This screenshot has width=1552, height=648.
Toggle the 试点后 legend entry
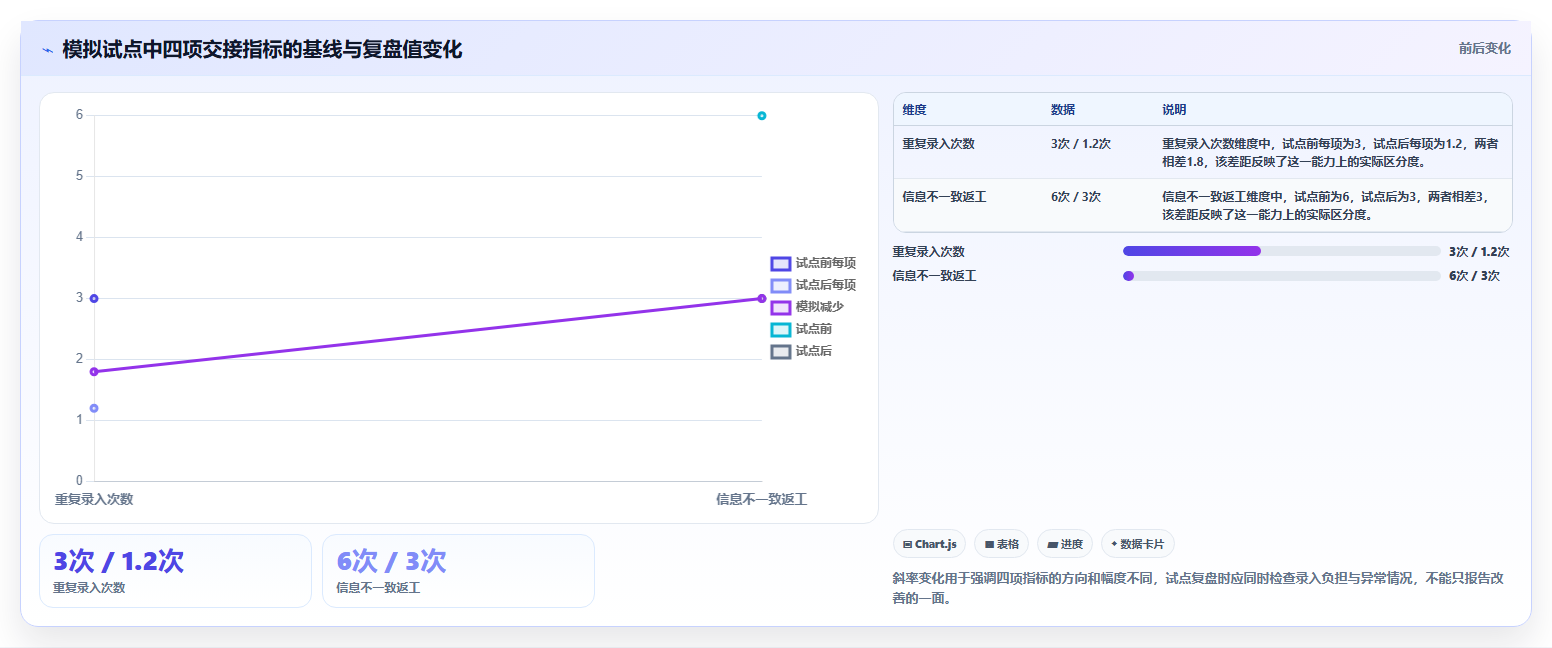802,351
